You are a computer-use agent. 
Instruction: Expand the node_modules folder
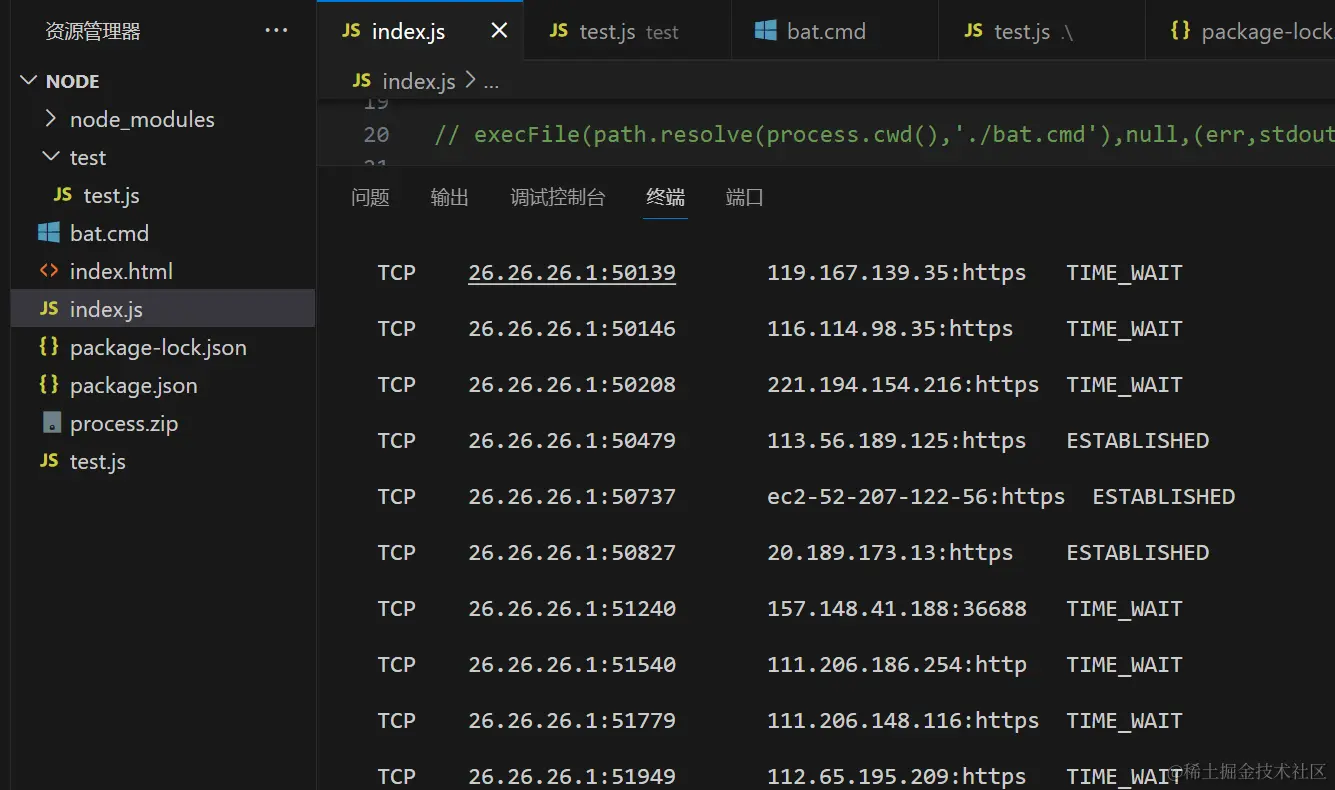coord(51,119)
